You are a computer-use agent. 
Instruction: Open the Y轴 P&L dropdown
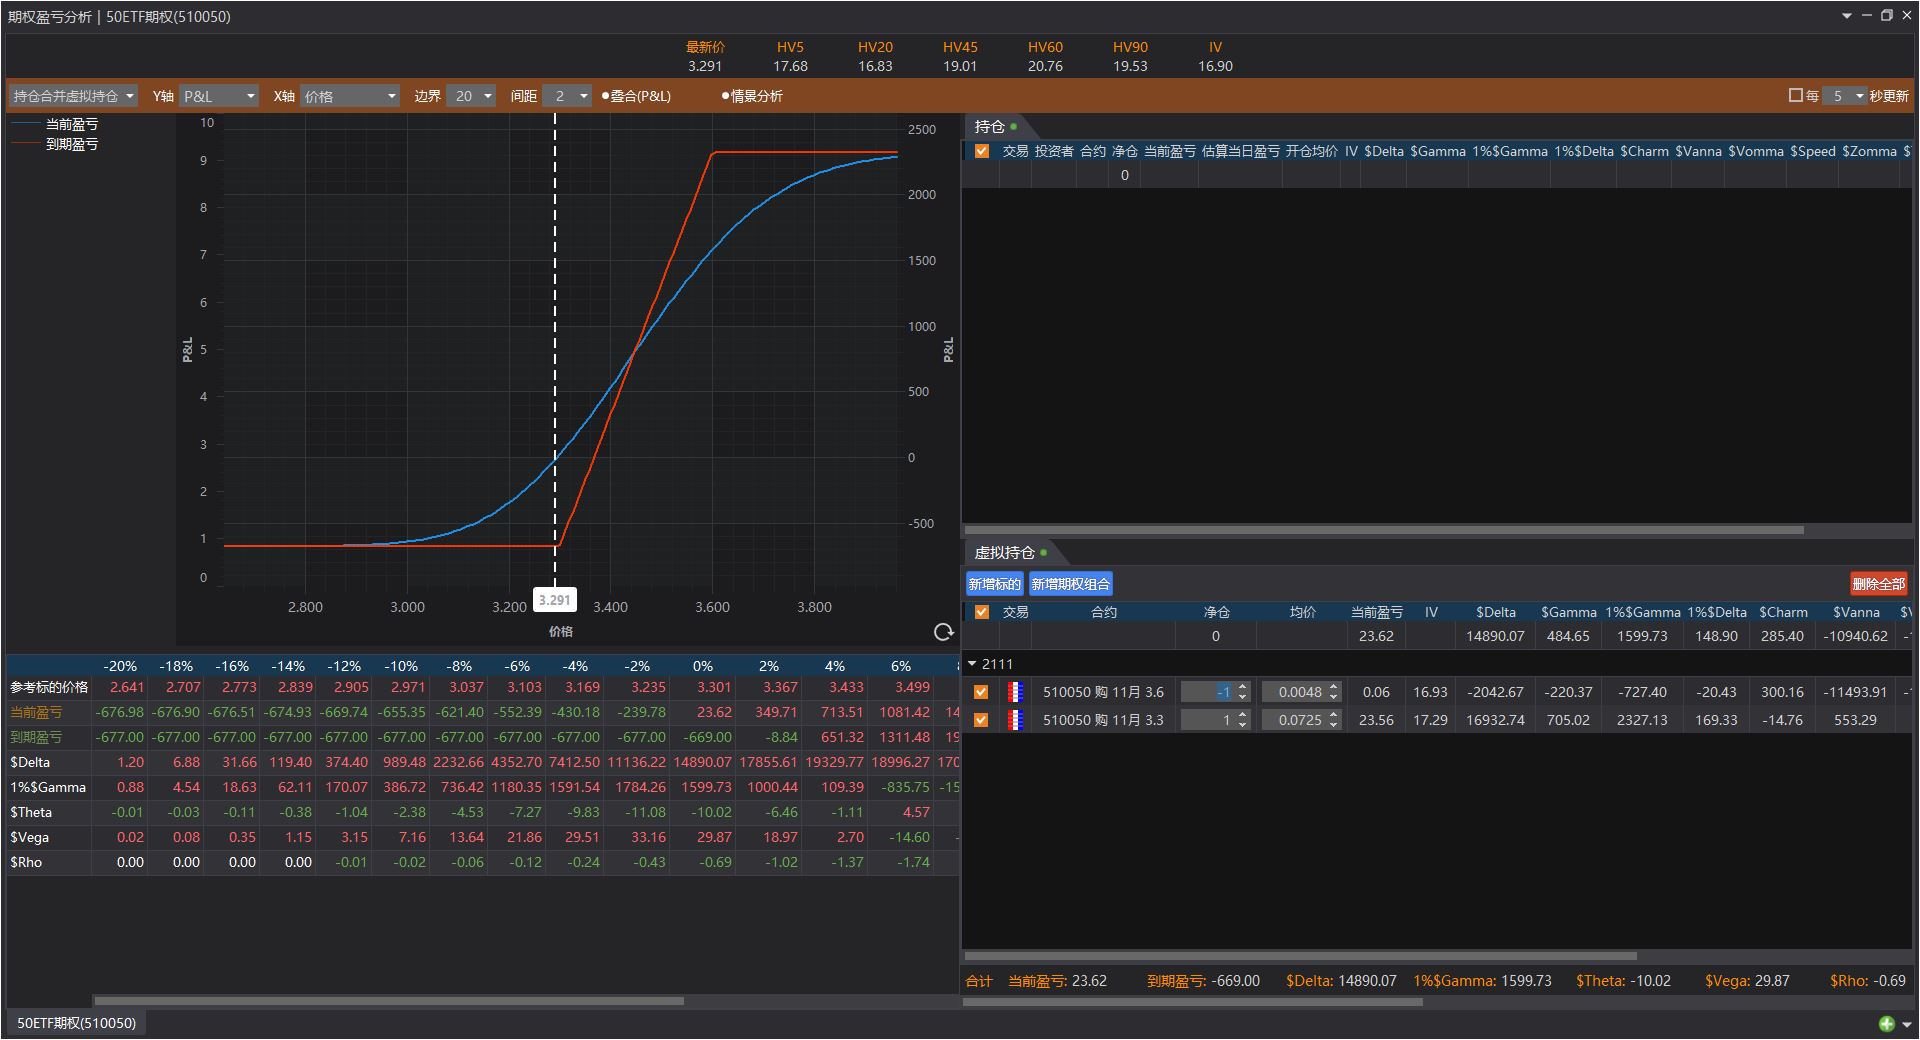[x=219, y=96]
